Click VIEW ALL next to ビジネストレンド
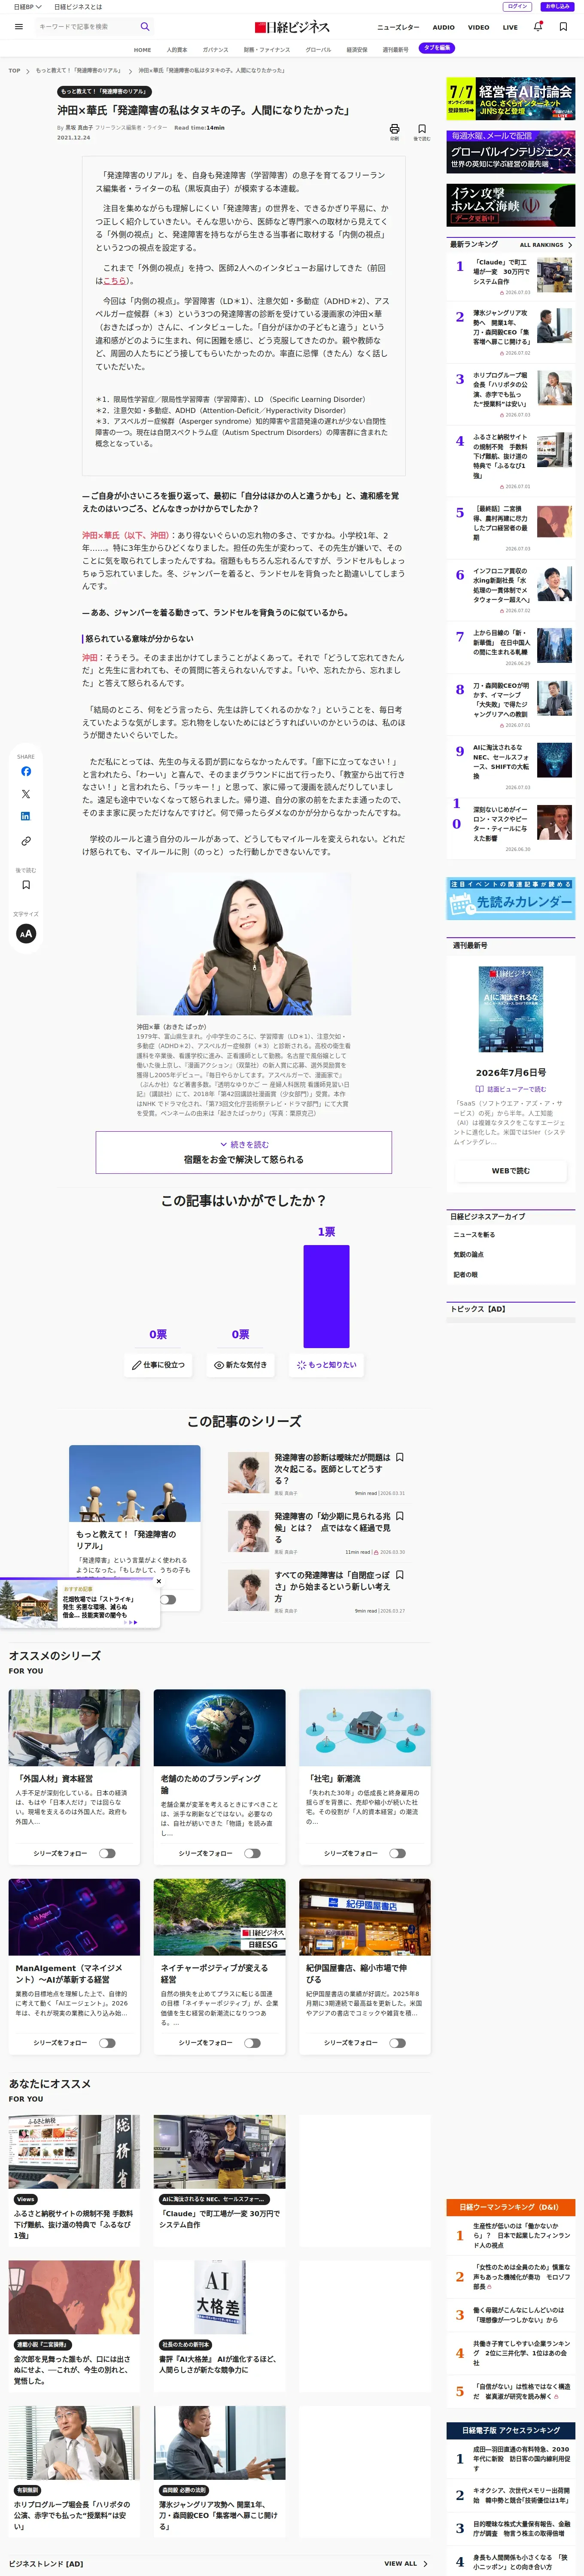 [405, 2563]
